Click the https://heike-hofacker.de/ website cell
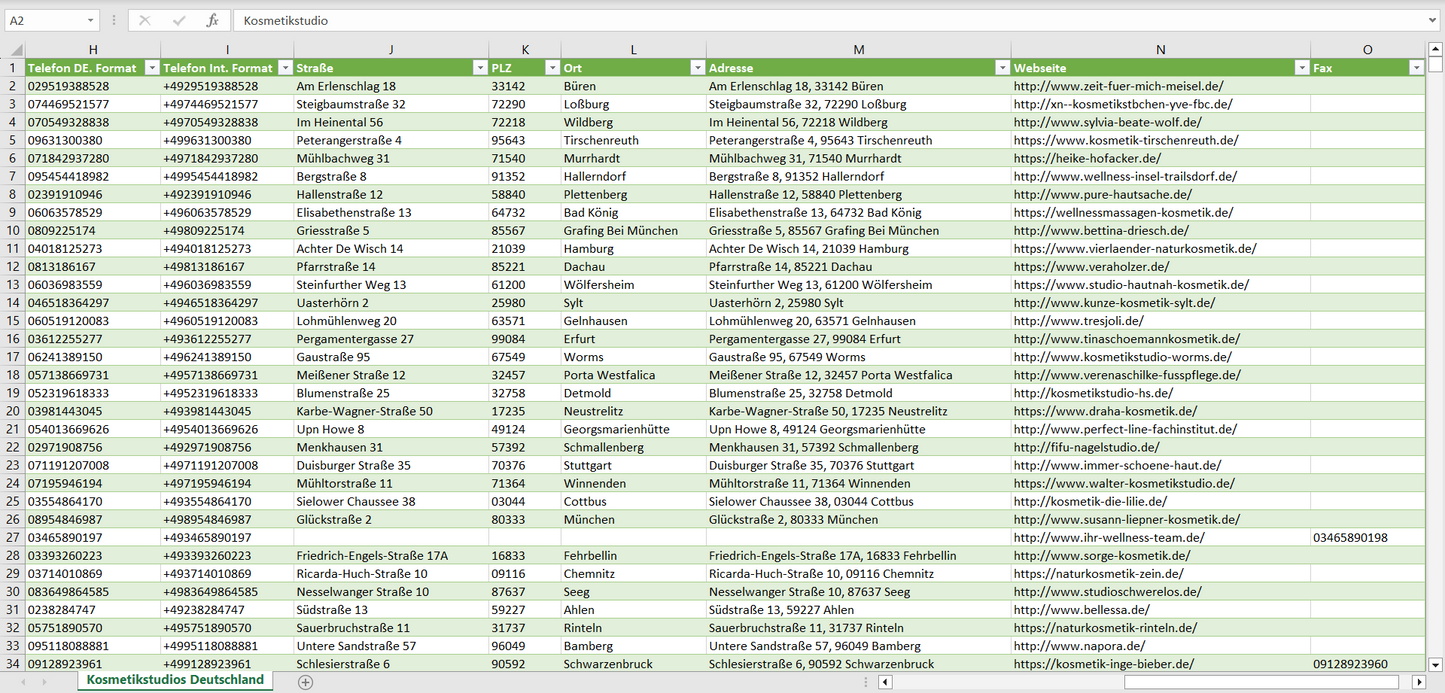Viewport: 1445px width, 693px height. point(1087,158)
